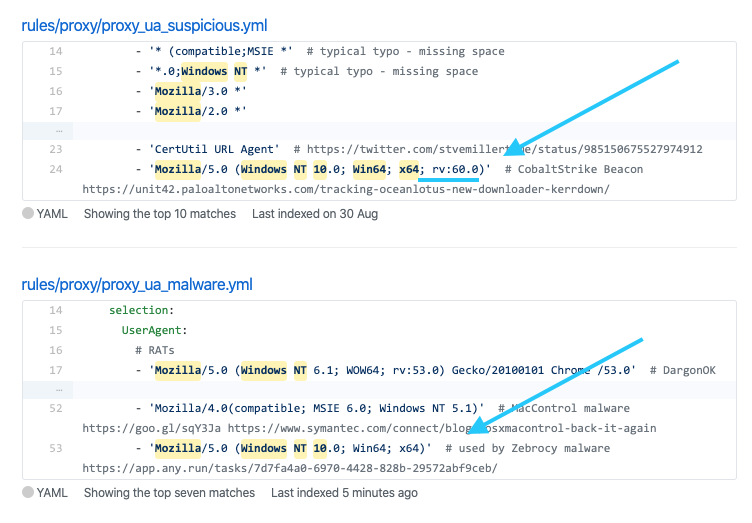The height and width of the screenshot is (523, 752).
Task: Click the '(compatible;MSIE *' rule on line 14
Action: 221,51
